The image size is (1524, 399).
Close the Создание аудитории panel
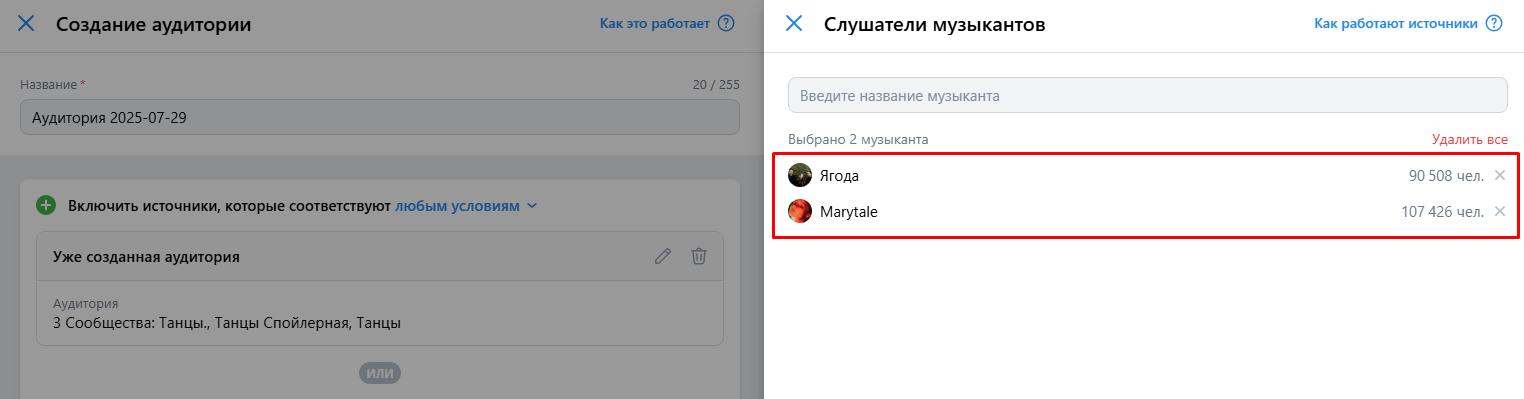click(26, 24)
